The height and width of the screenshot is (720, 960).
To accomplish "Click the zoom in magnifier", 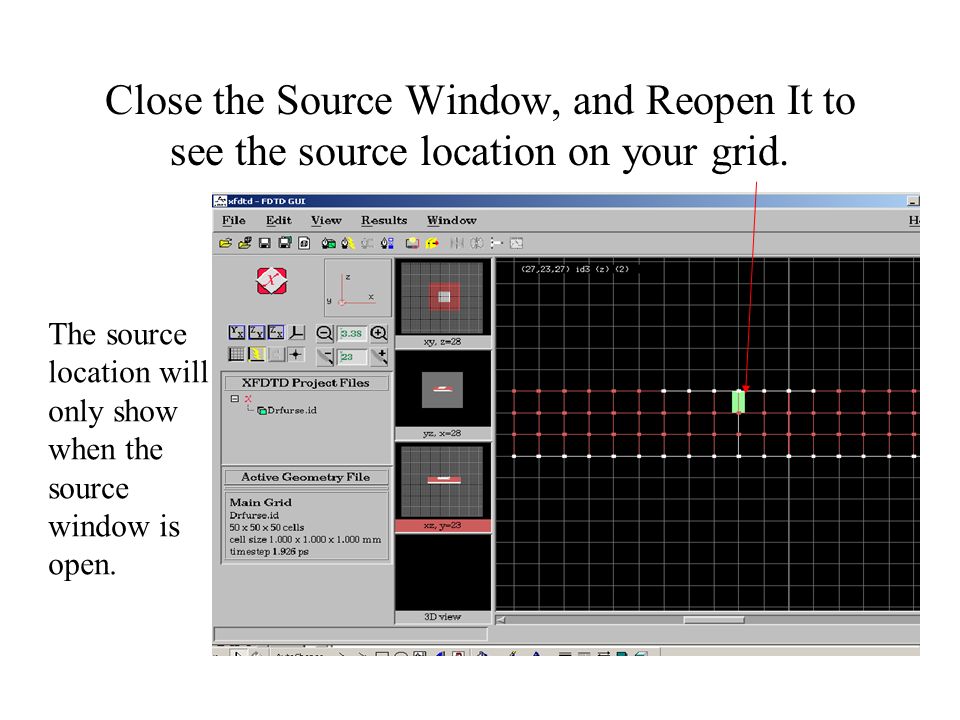I will click(379, 334).
